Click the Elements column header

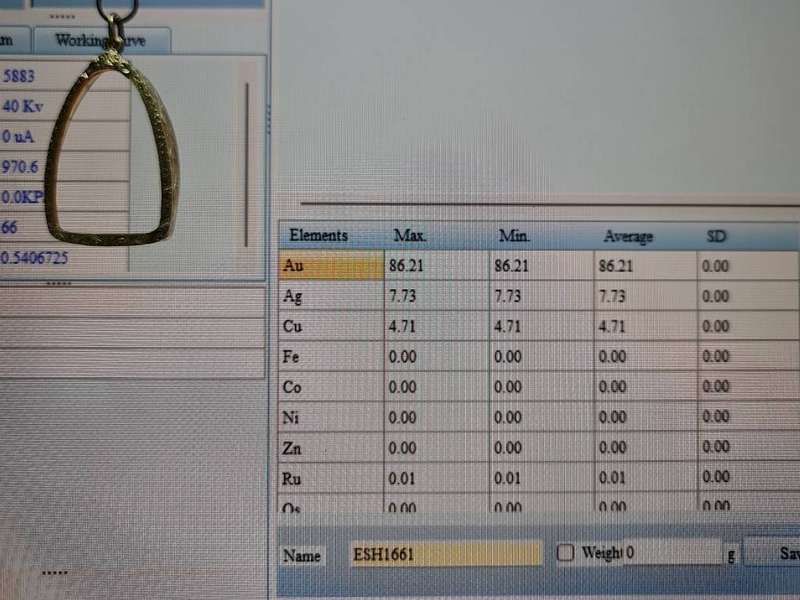(319, 236)
